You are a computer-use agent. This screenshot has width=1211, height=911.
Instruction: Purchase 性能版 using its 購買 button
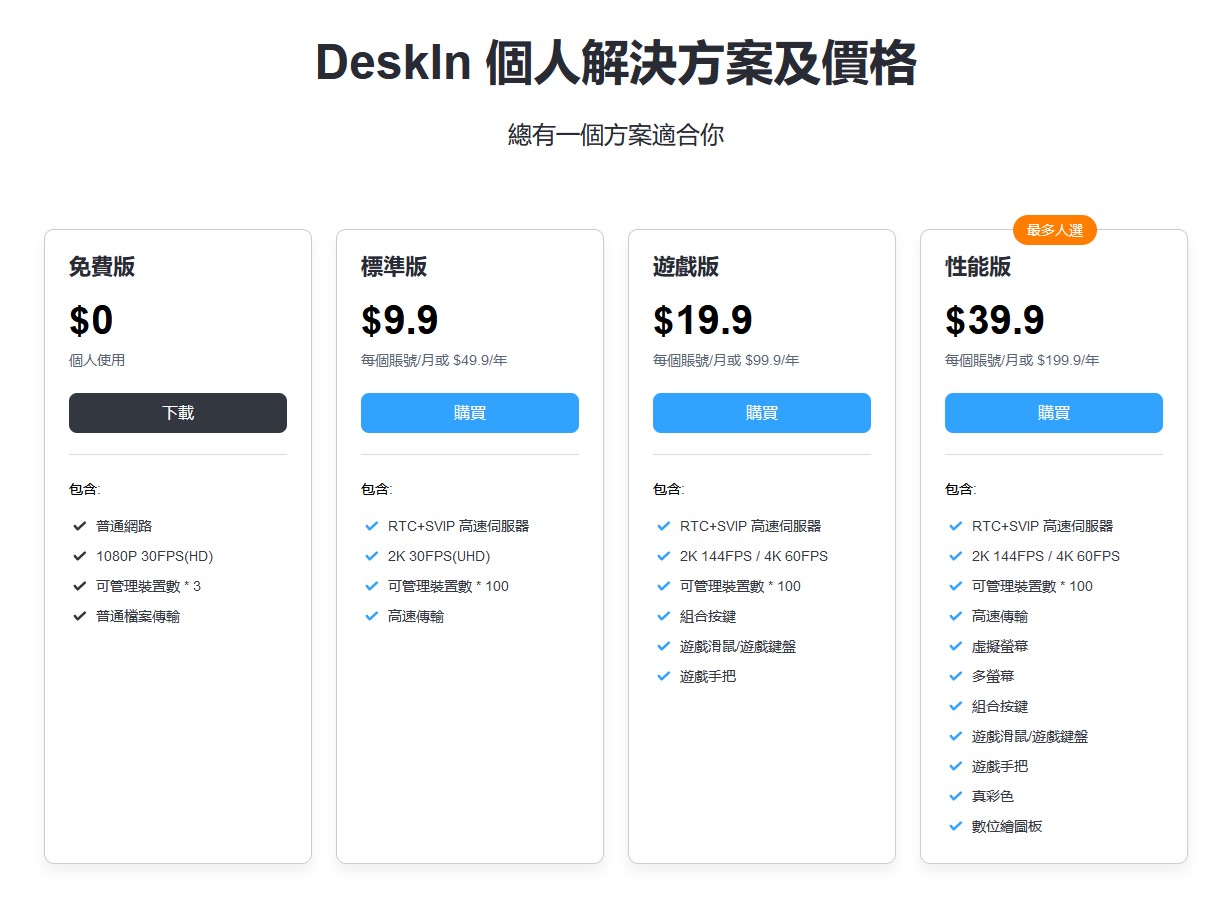[x=1054, y=413]
